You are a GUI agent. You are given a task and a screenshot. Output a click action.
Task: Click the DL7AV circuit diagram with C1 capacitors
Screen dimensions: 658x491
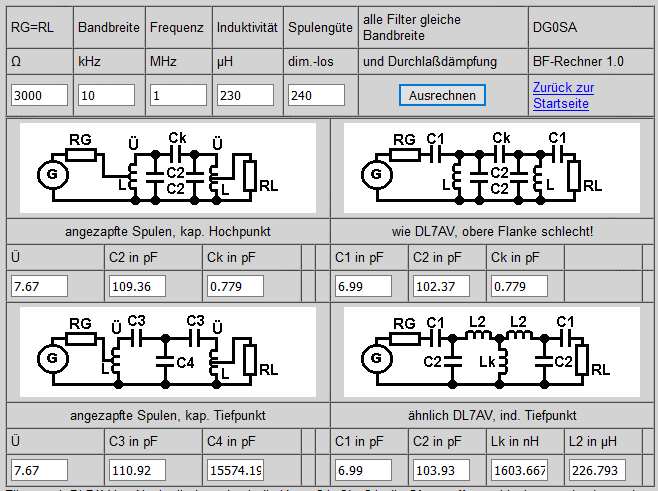(x=492, y=168)
